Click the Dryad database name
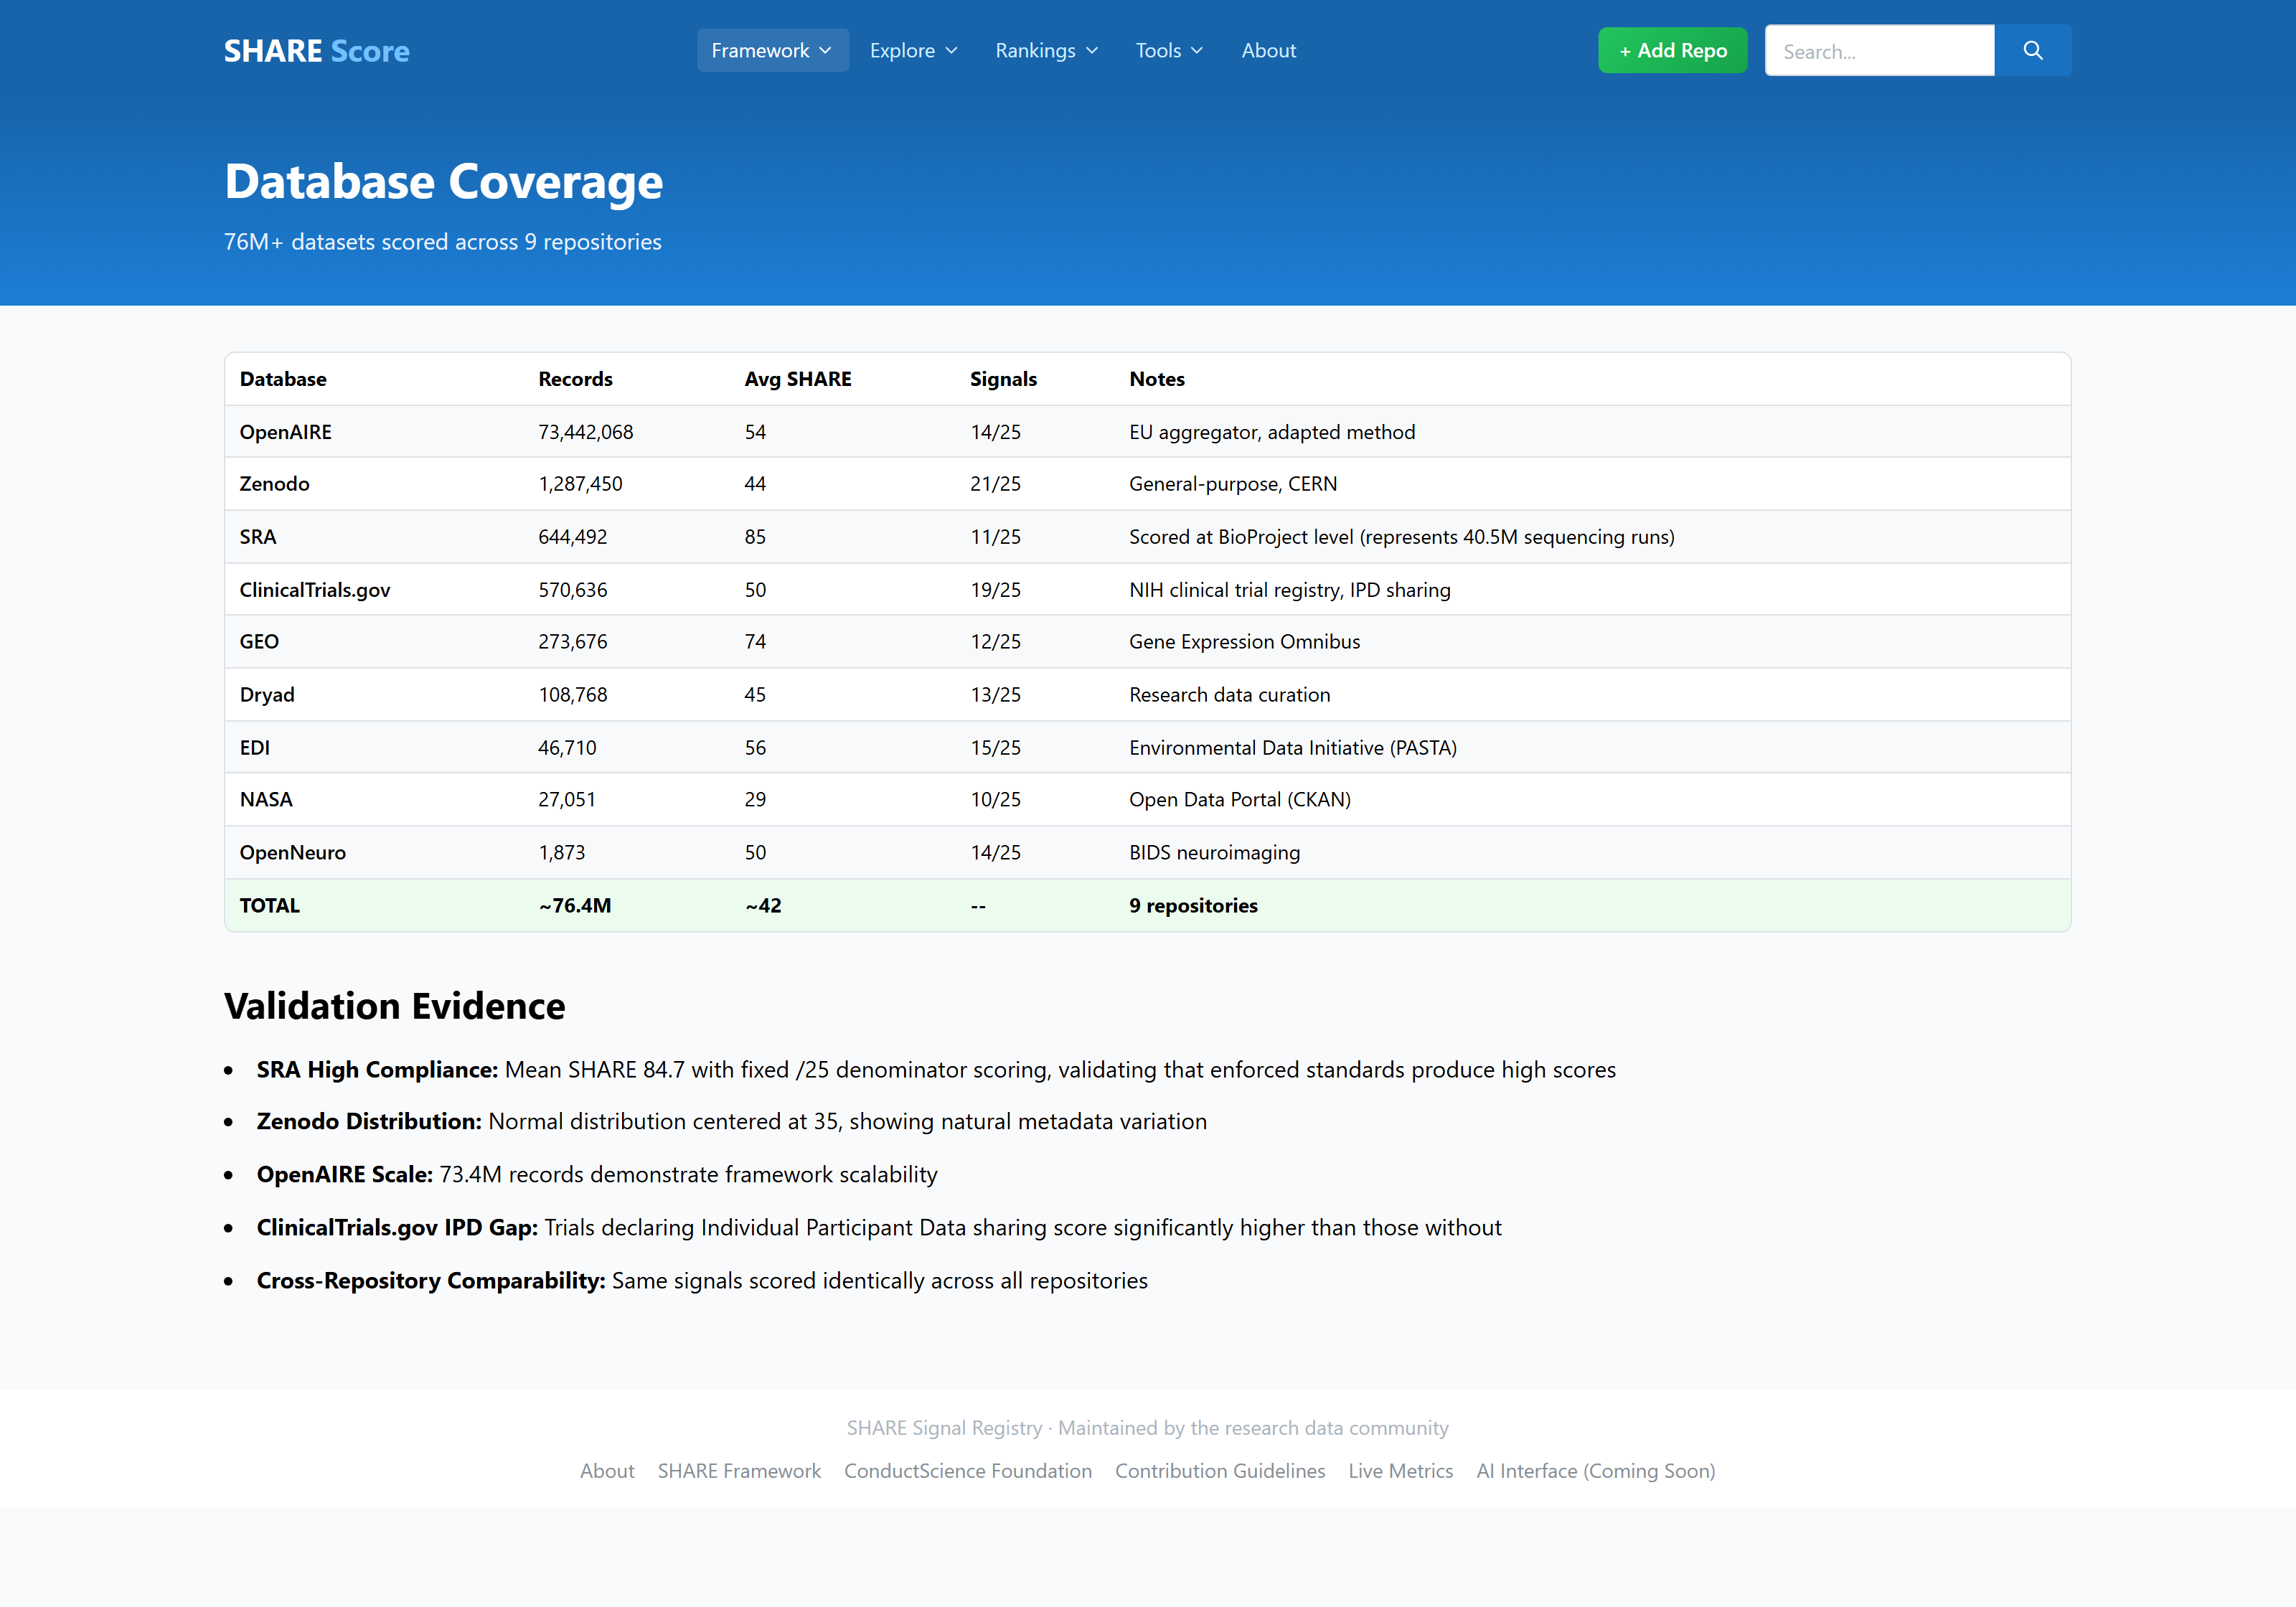The height and width of the screenshot is (1607, 2296). tap(267, 695)
